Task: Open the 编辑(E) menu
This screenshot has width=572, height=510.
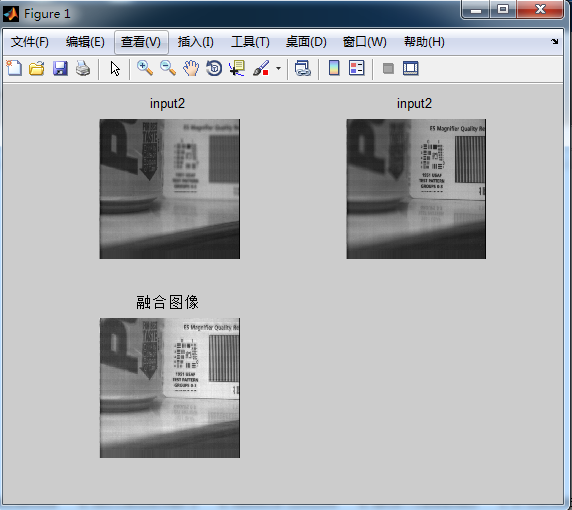Action: coord(85,42)
